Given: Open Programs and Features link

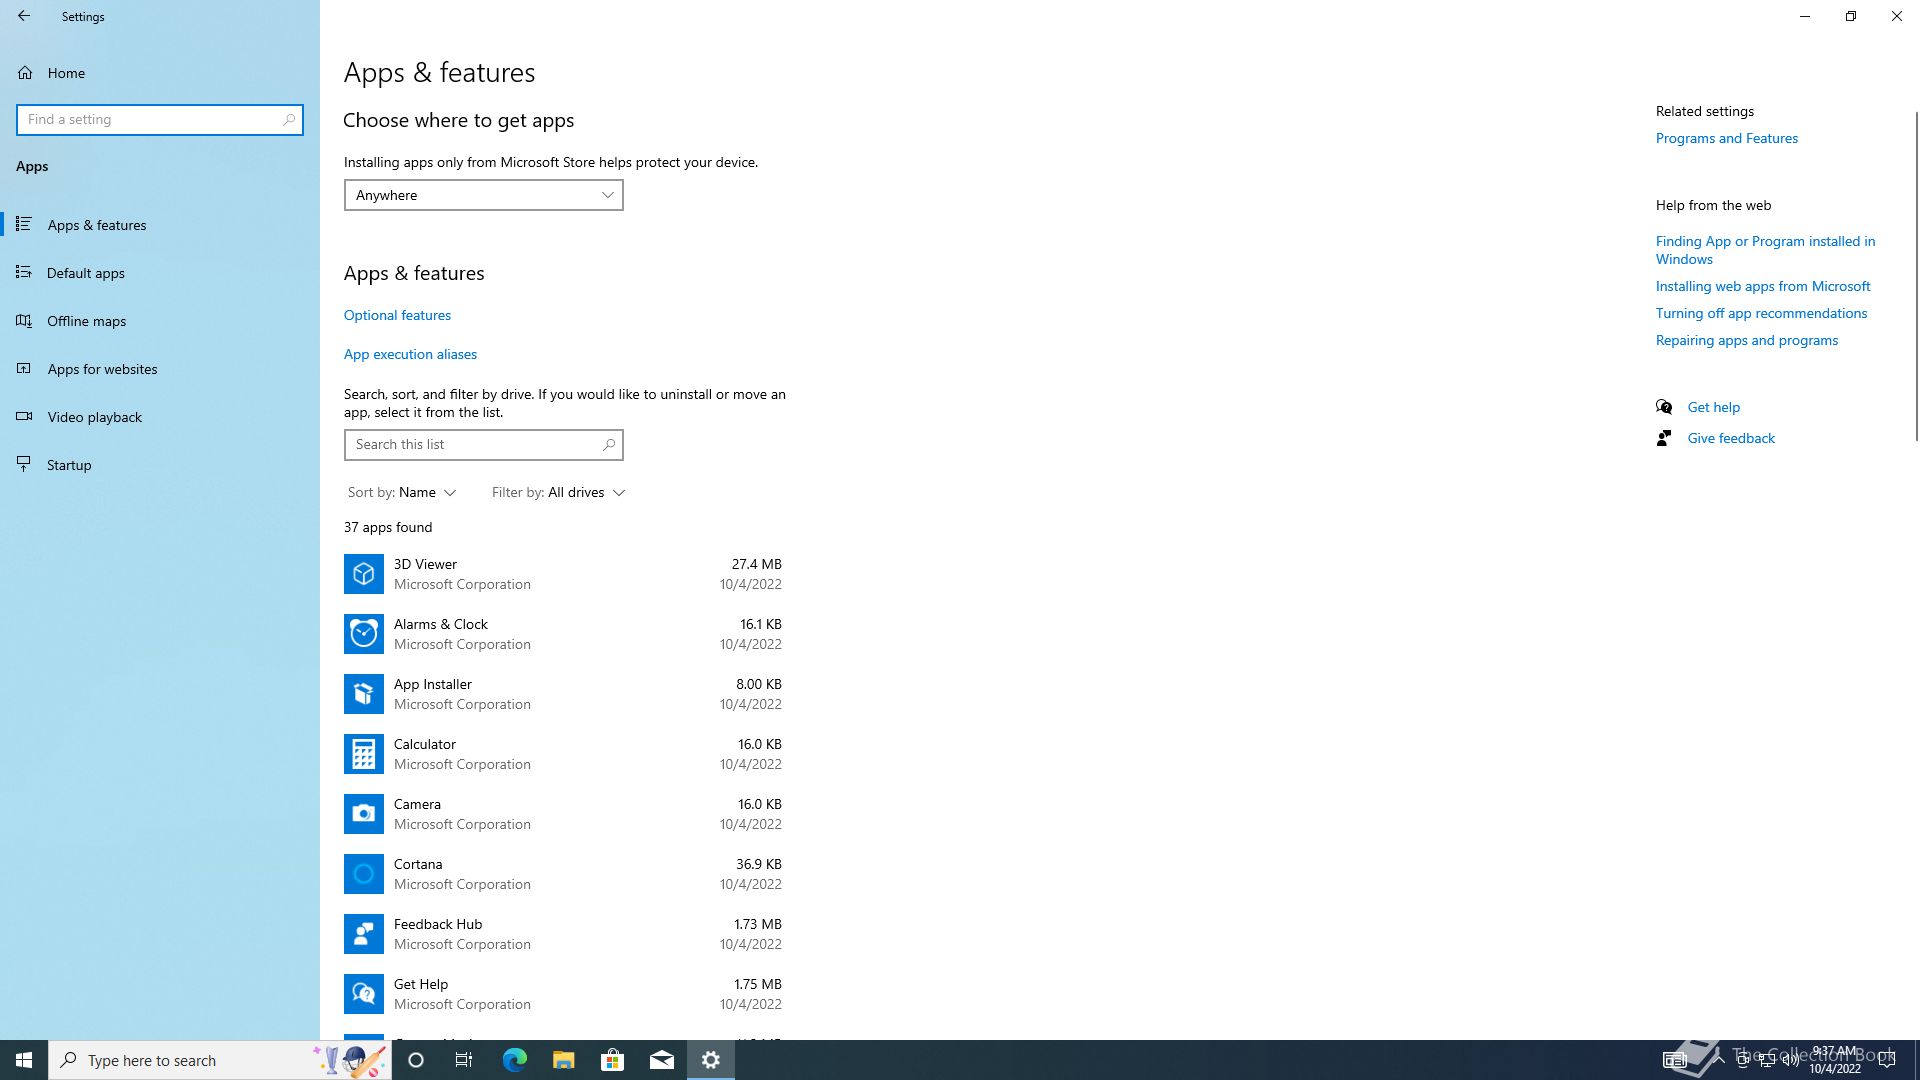Looking at the screenshot, I should 1726,138.
